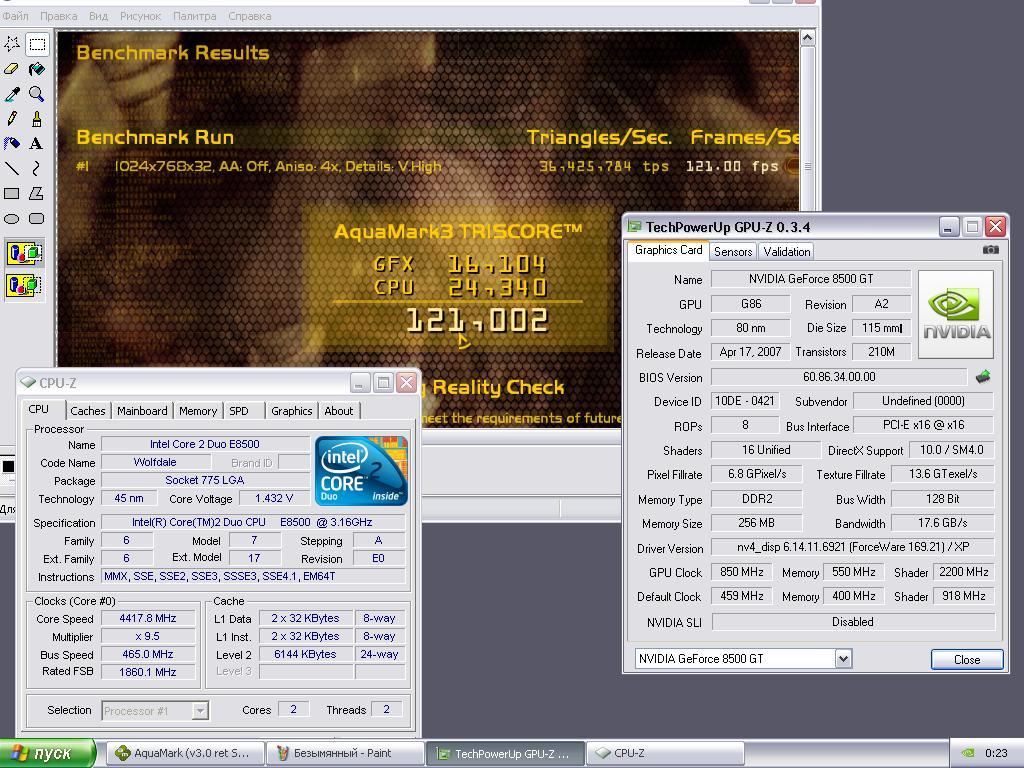This screenshot has height=768, width=1024.
Task: Open the SPD tab in CPU-Z
Action: pos(239,411)
